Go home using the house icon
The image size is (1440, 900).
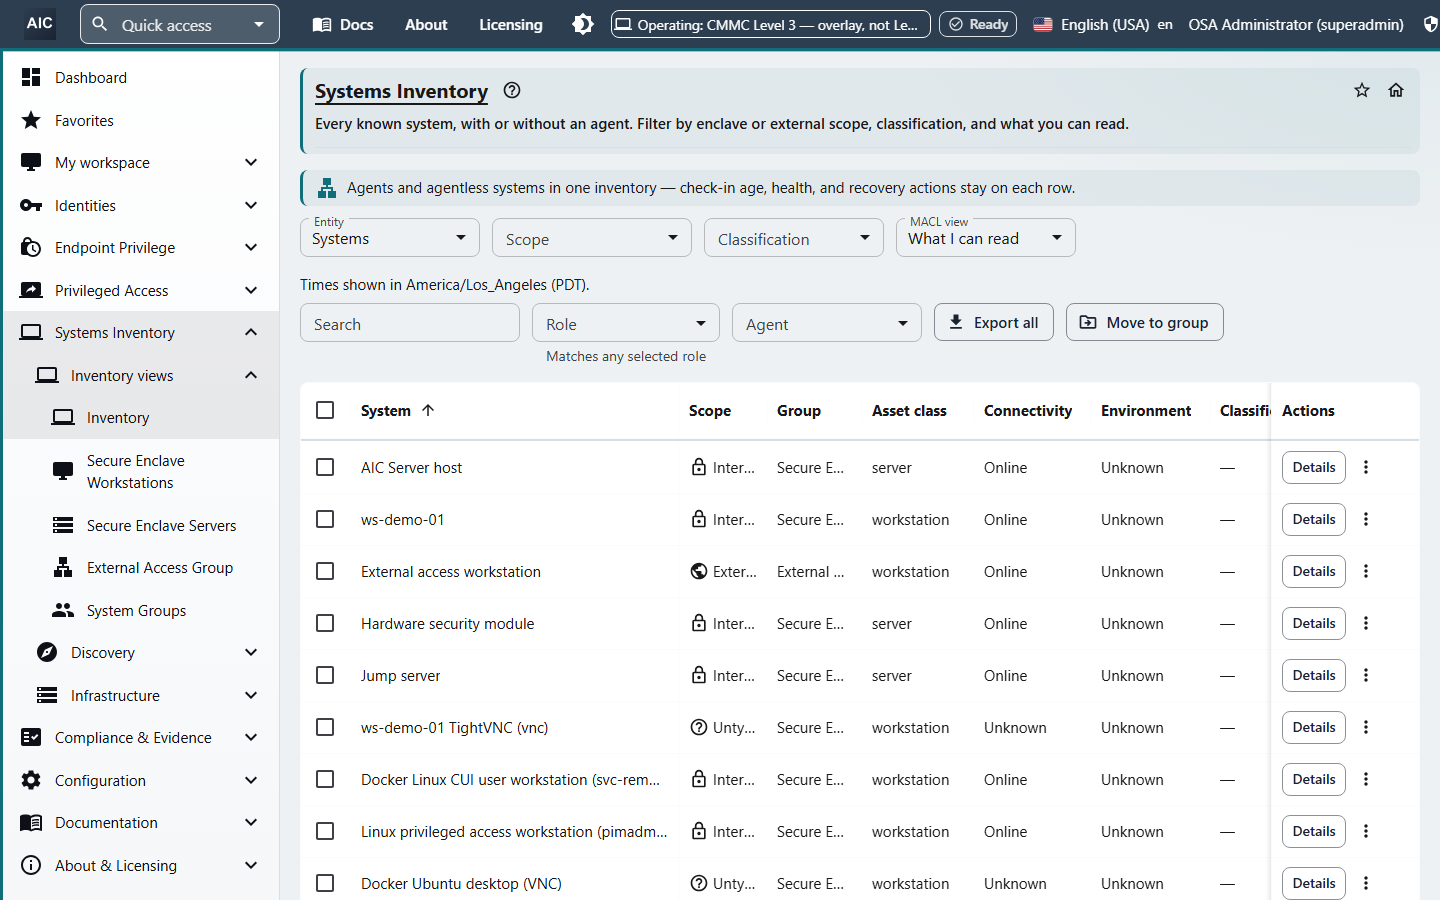[1396, 90]
